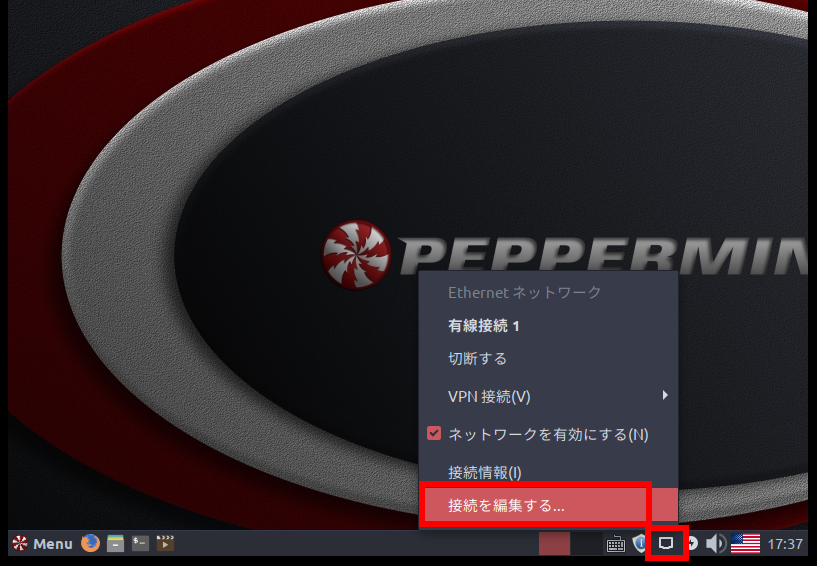Choose 接続を編集する... menu entry

[x=548, y=505]
